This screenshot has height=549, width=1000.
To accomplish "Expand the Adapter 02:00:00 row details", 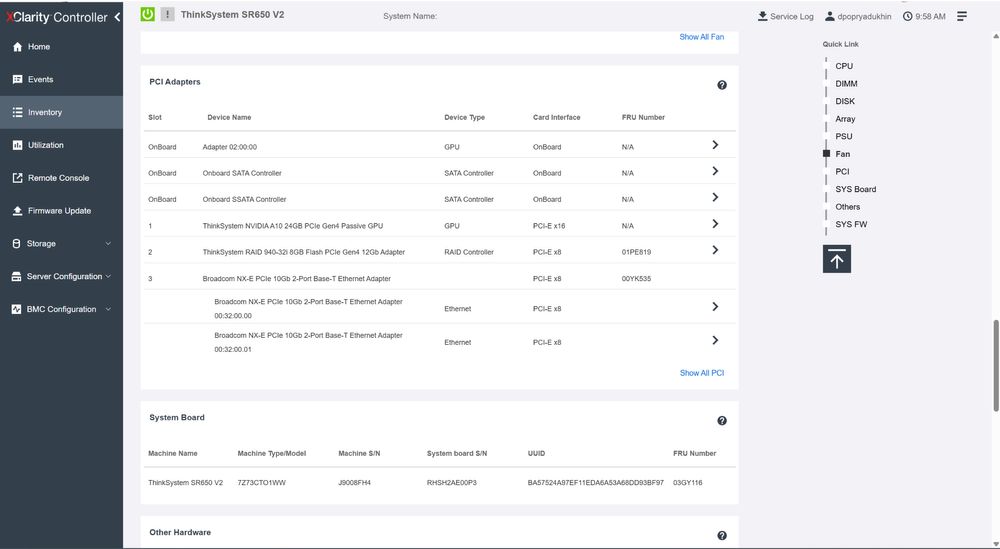I will pyautogui.click(x=715, y=145).
